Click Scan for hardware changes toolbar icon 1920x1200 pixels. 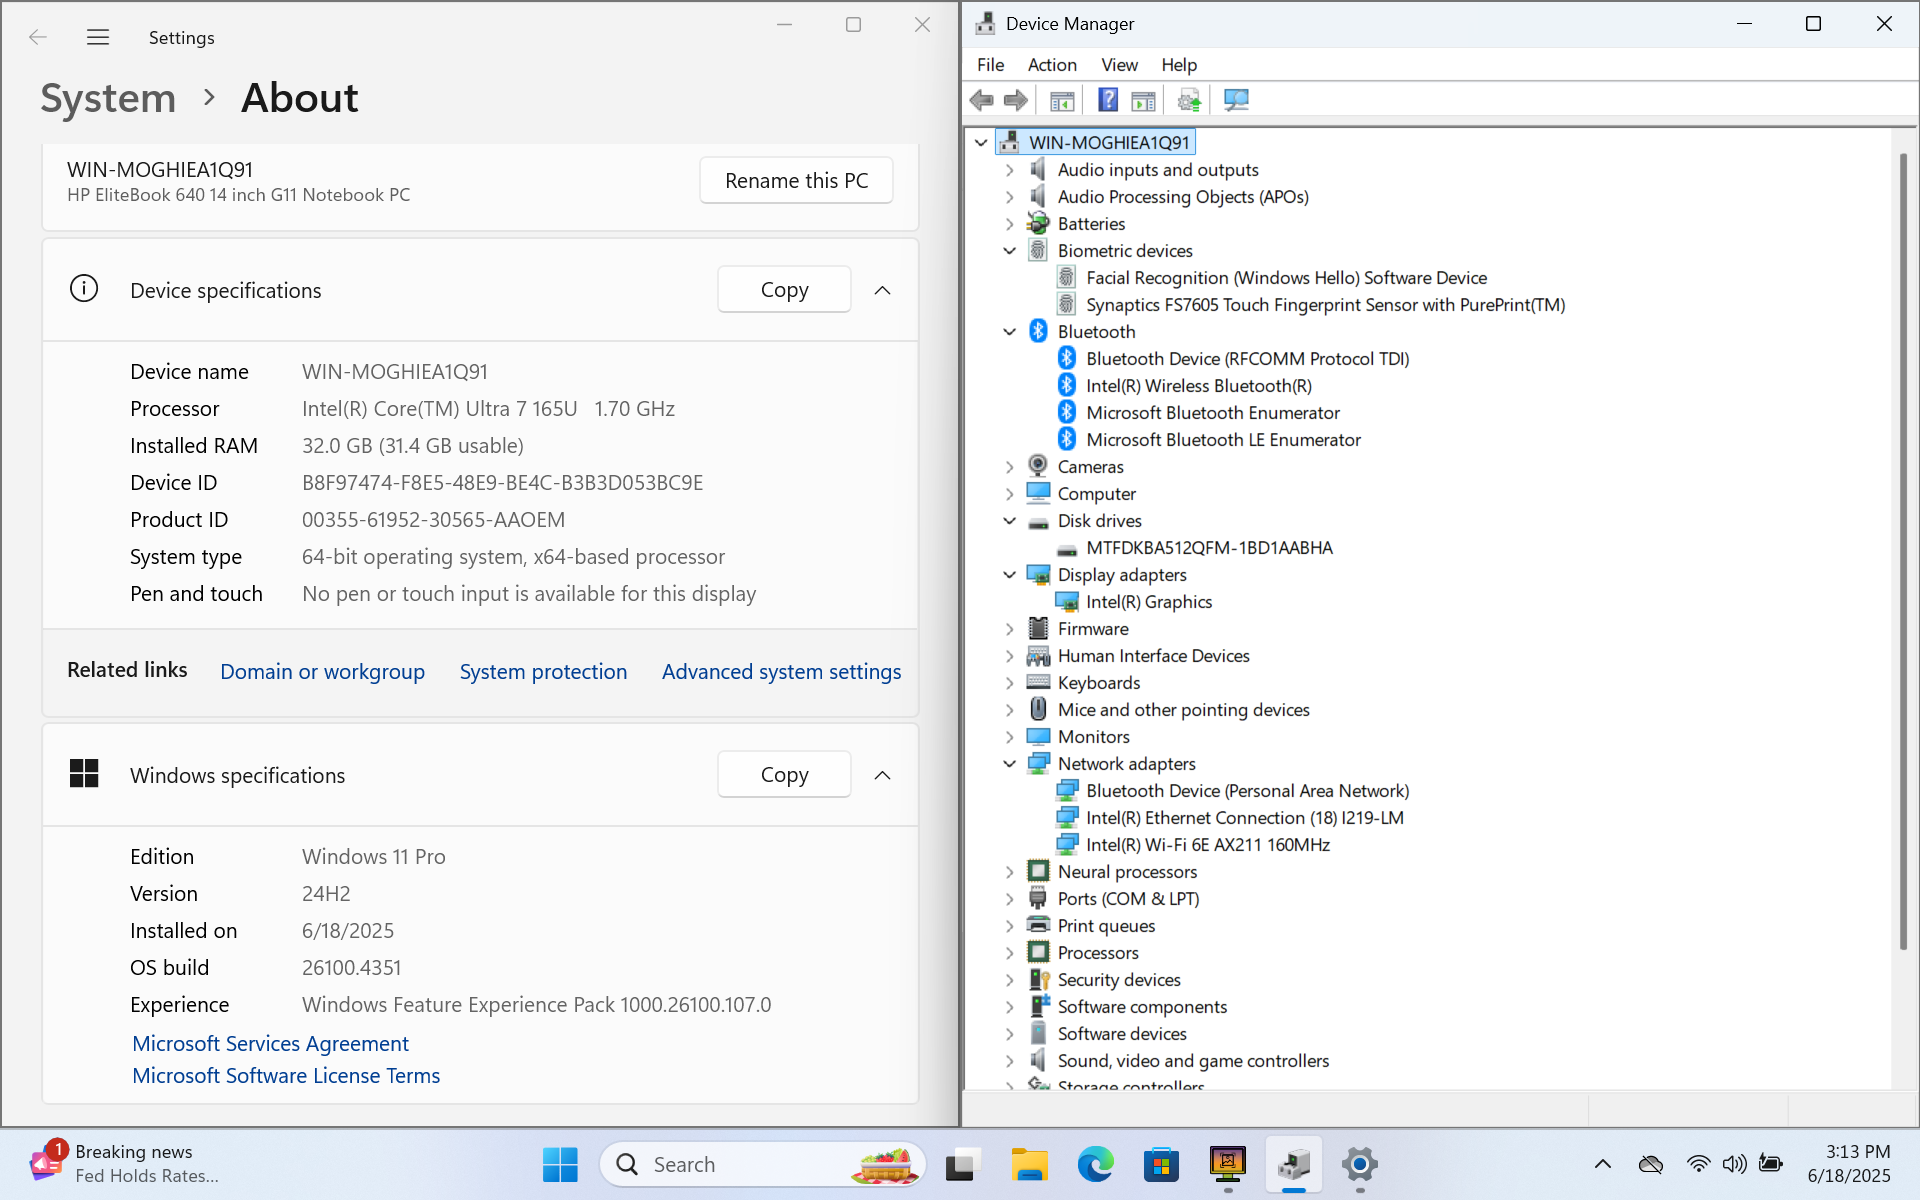coord(1236,100)
